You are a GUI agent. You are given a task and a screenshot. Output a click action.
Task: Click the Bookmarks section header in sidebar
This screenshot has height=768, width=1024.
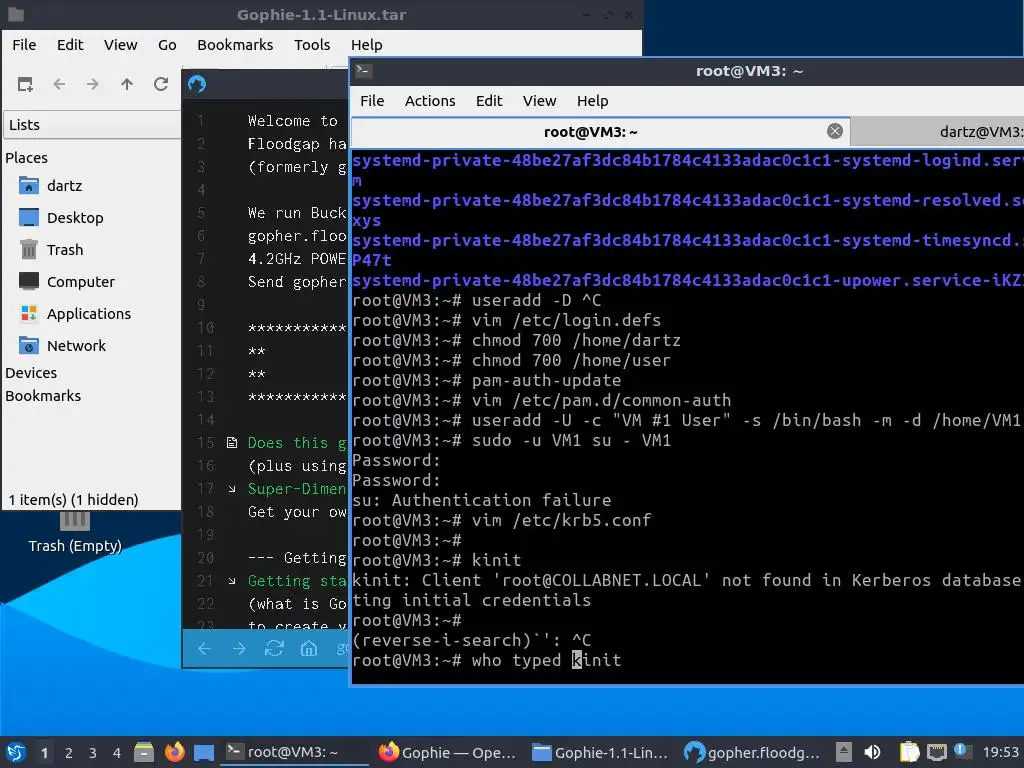[x=43, y=396]
